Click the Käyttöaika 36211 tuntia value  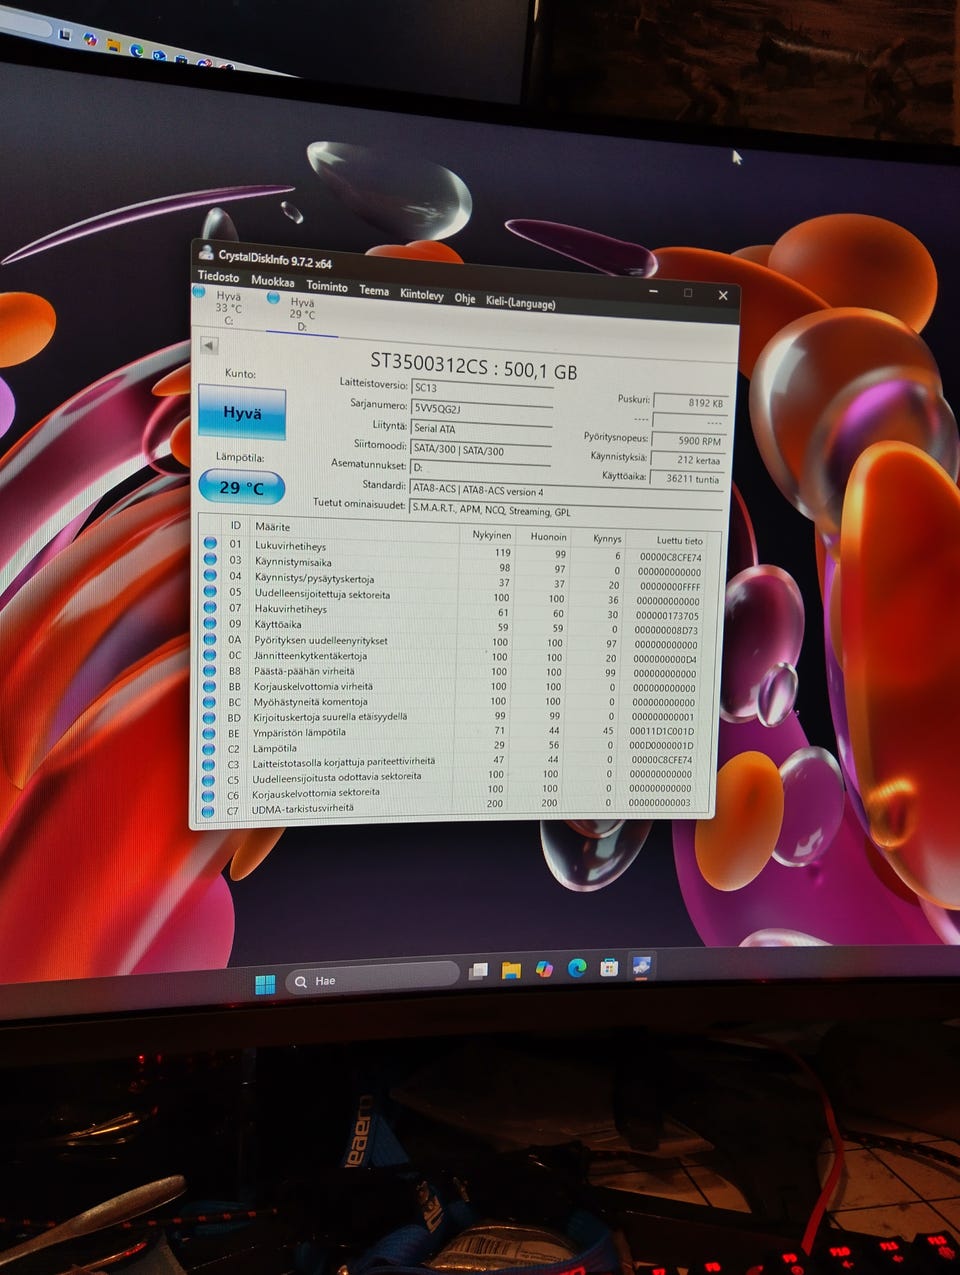687,479
